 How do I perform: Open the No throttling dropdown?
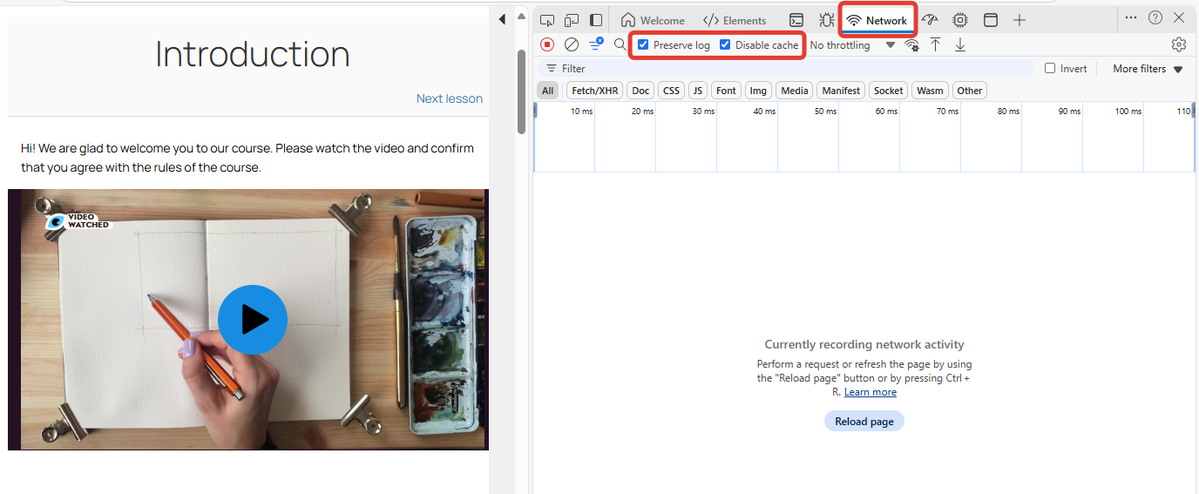coord(851,45)
